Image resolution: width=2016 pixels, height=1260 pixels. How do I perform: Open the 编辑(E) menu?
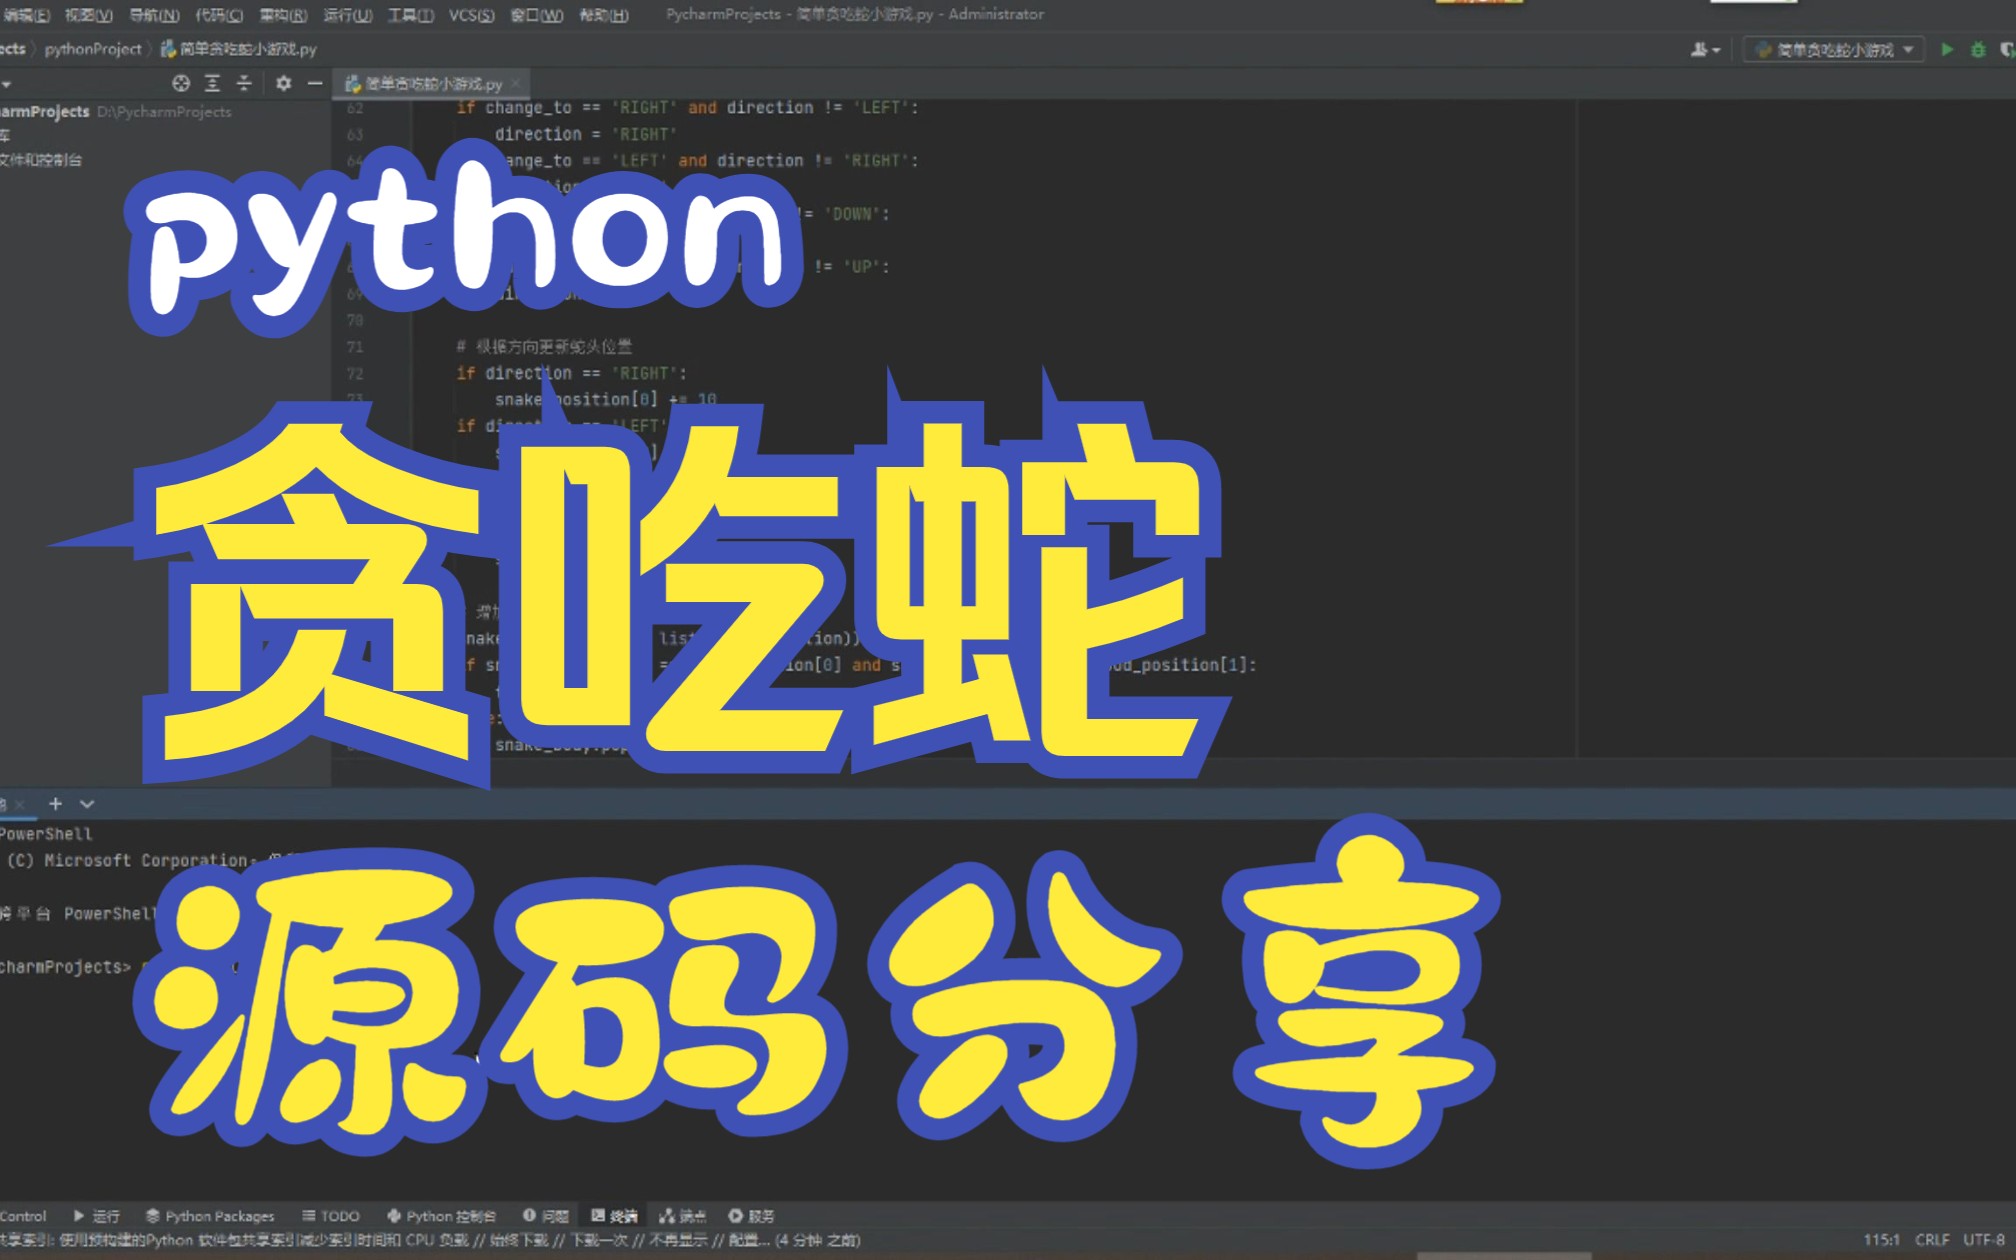coord(26,14)
